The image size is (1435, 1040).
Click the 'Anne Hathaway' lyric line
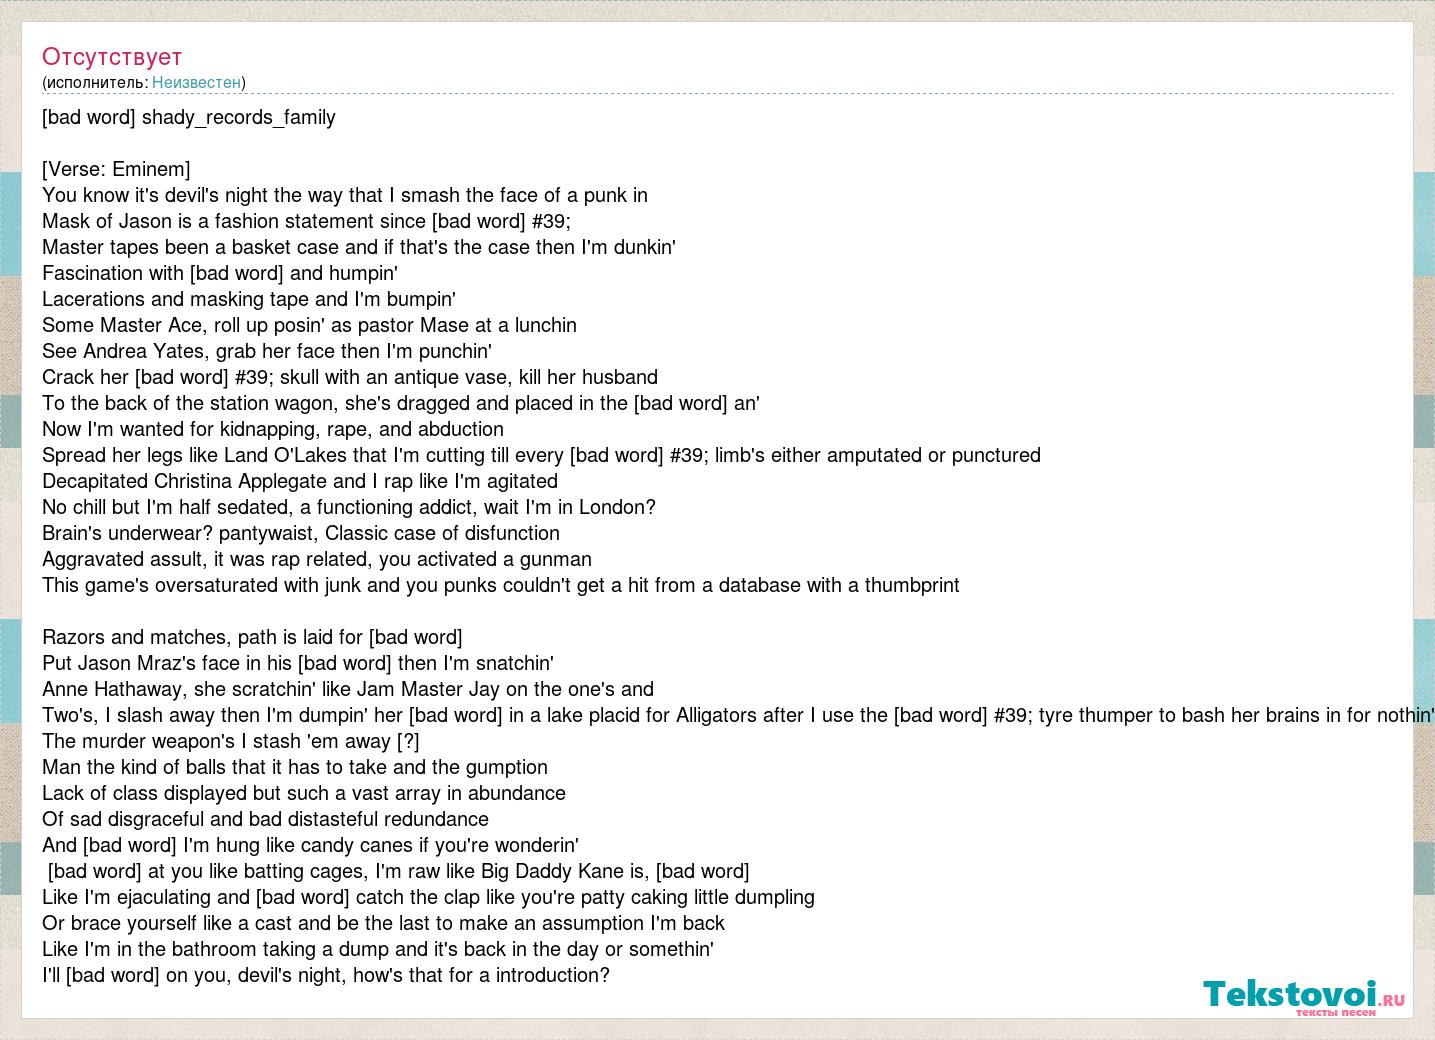348,689
